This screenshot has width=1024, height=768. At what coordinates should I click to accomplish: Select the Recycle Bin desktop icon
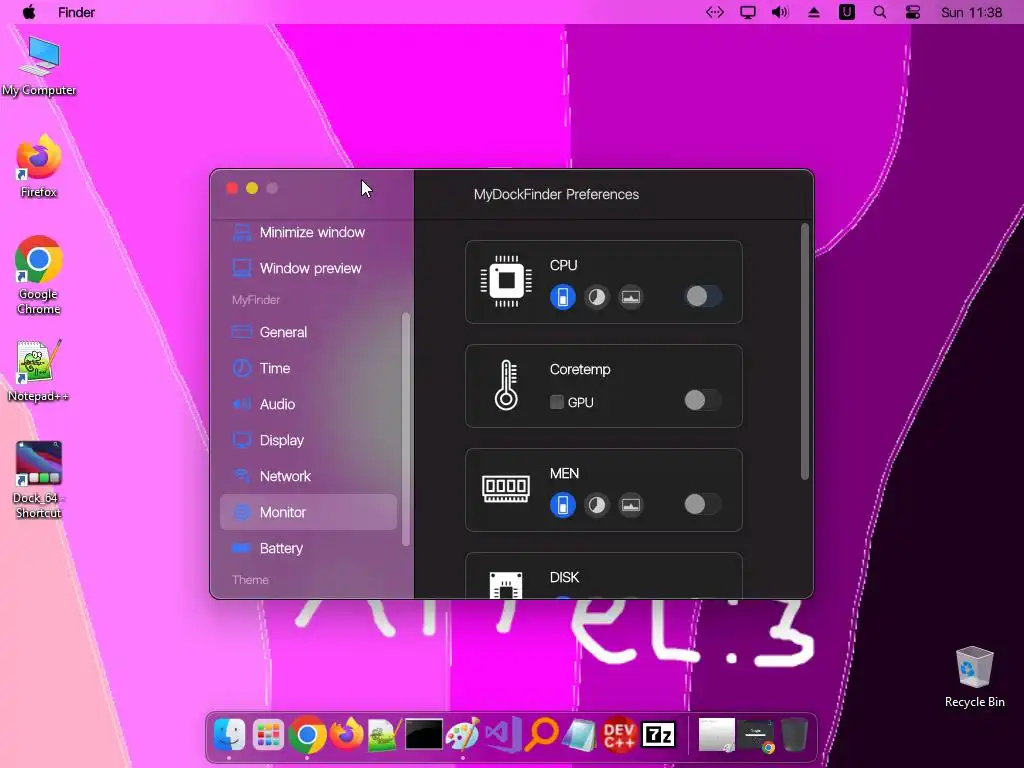click(x=974, y=677)
